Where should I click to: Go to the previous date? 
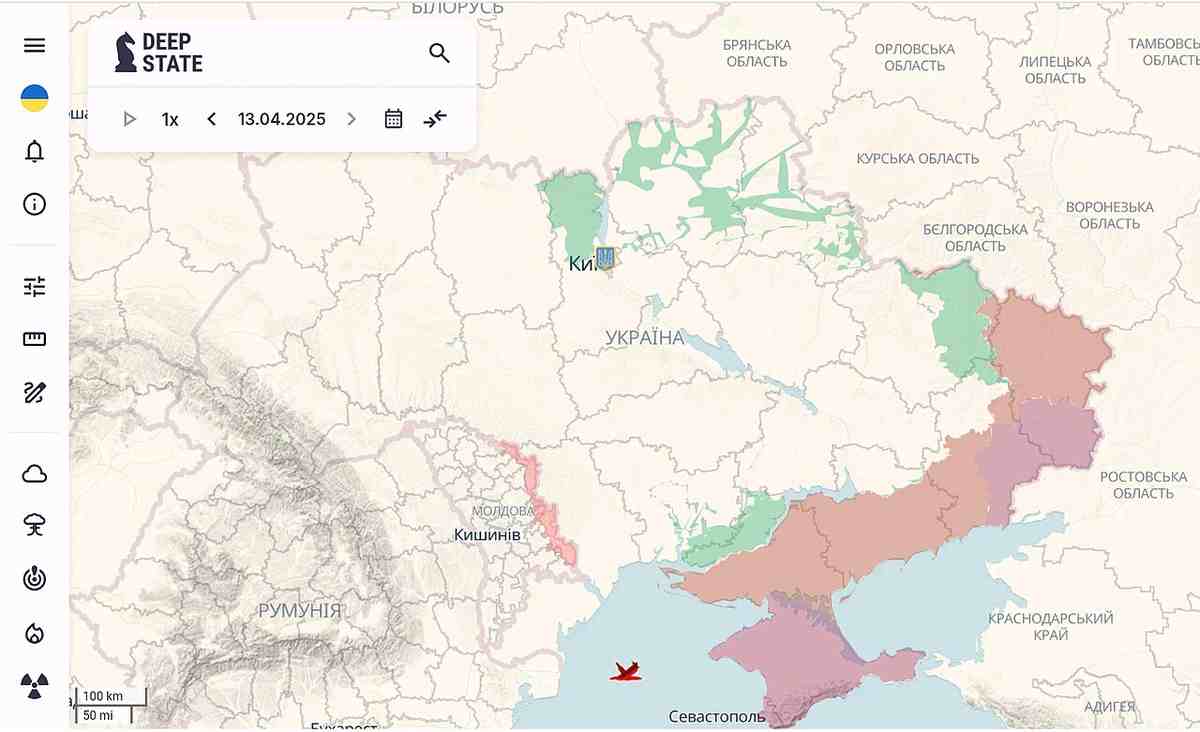211,119
